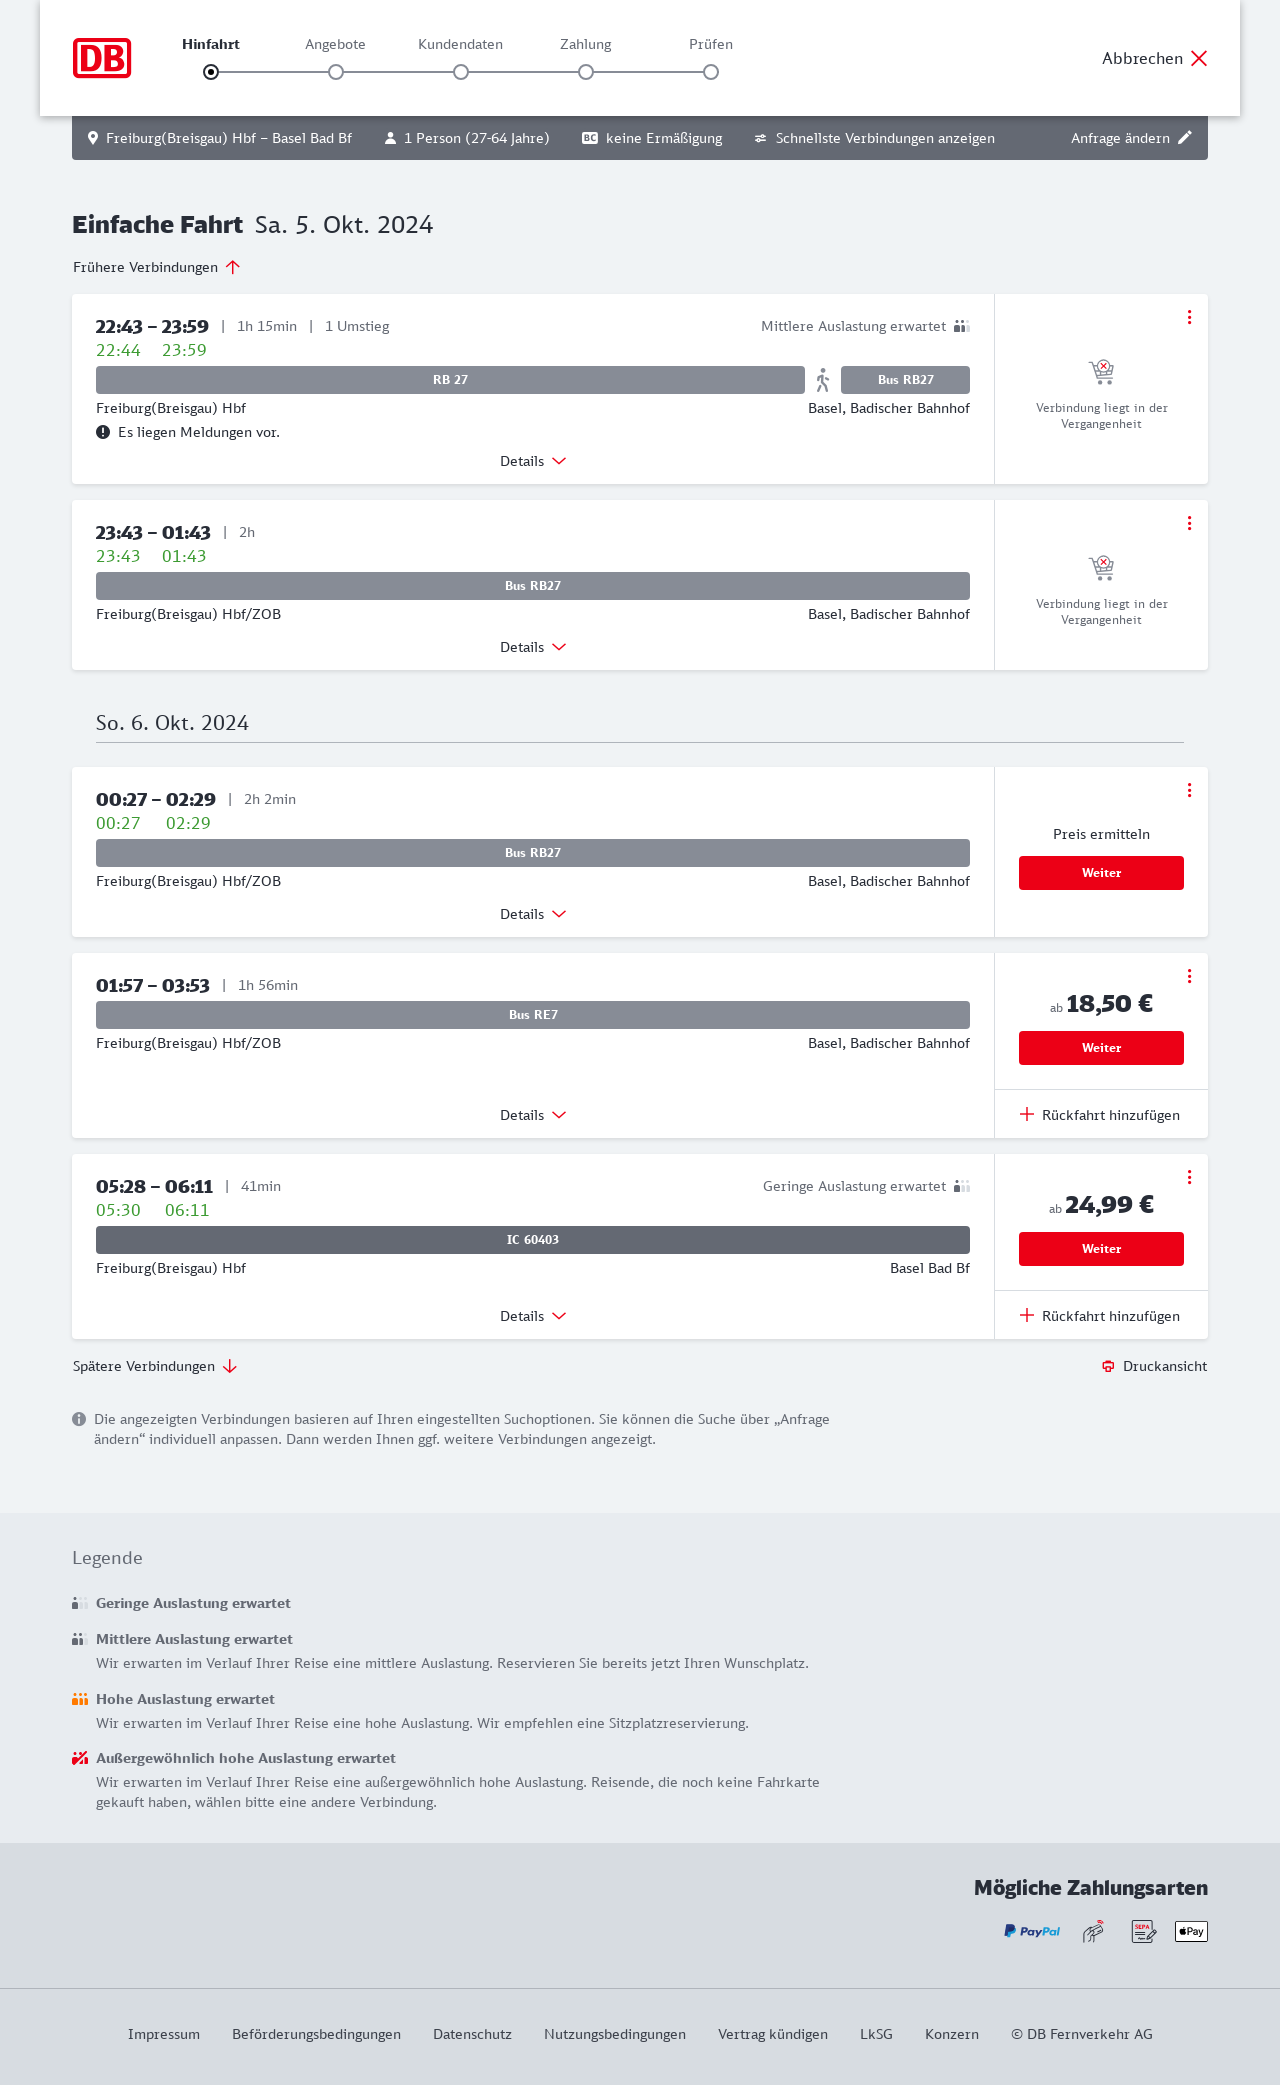This screenshot has width=1280, height=2085.
Task: Click the Apple Pay payment icon
Action: (x=1191, y=1931)
